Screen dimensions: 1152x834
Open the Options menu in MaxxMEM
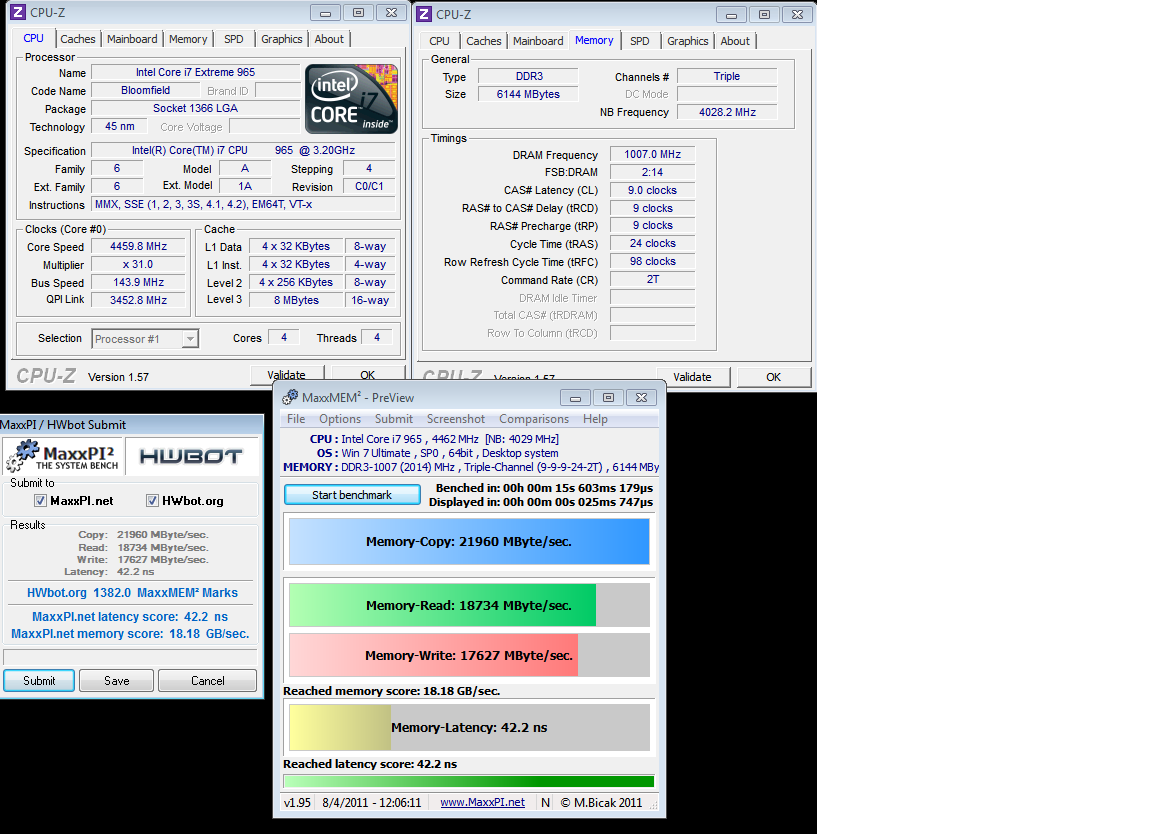click(x=340, y=419)
